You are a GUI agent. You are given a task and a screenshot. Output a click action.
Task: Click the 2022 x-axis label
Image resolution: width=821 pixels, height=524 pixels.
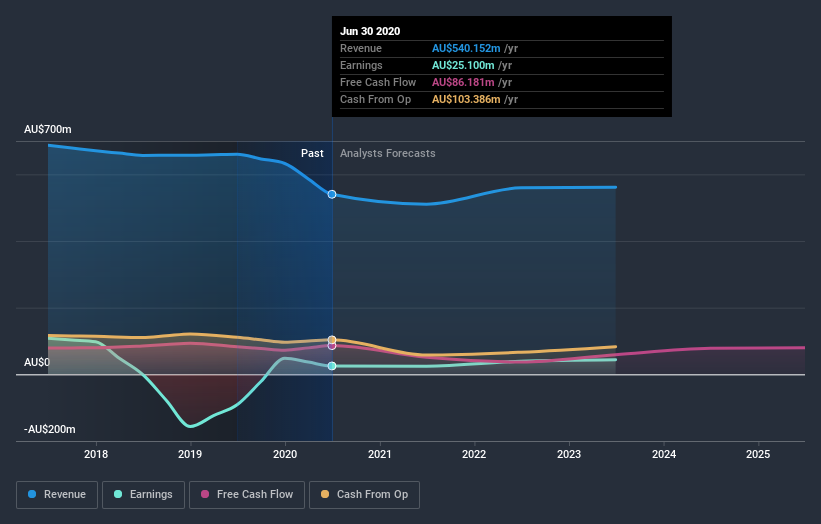474,454
